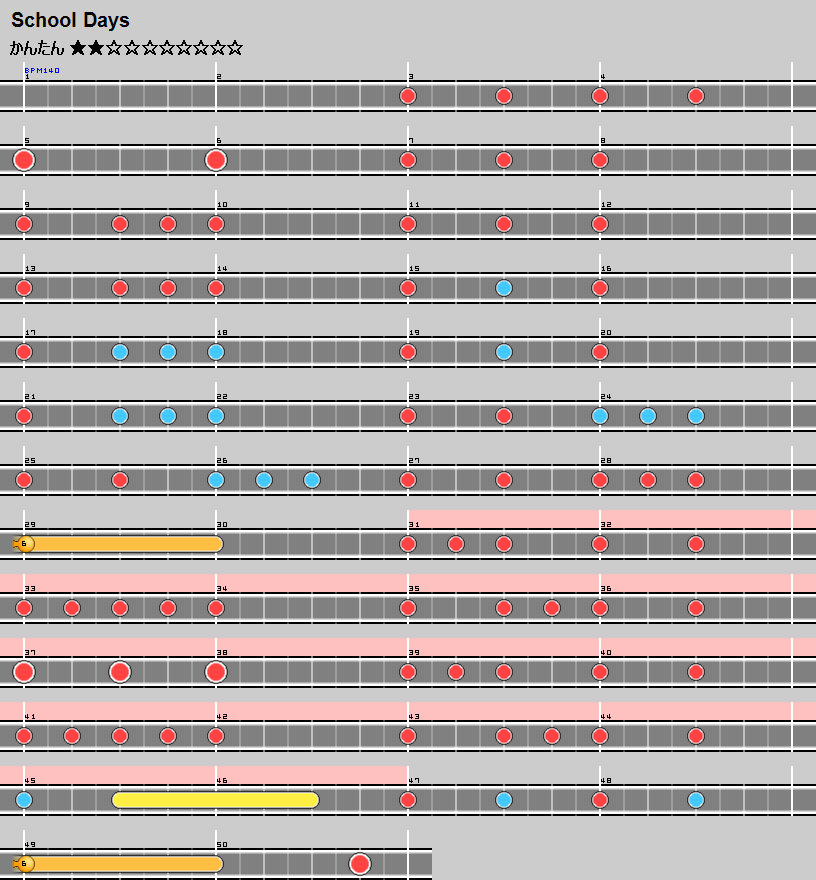Click the last empty star in rating
This screenshot has width=816, height=880.
[235, 48]
